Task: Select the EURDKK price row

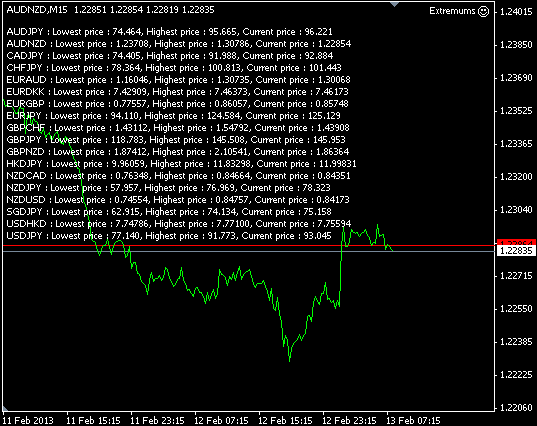Action: click(x=177, y=92)
